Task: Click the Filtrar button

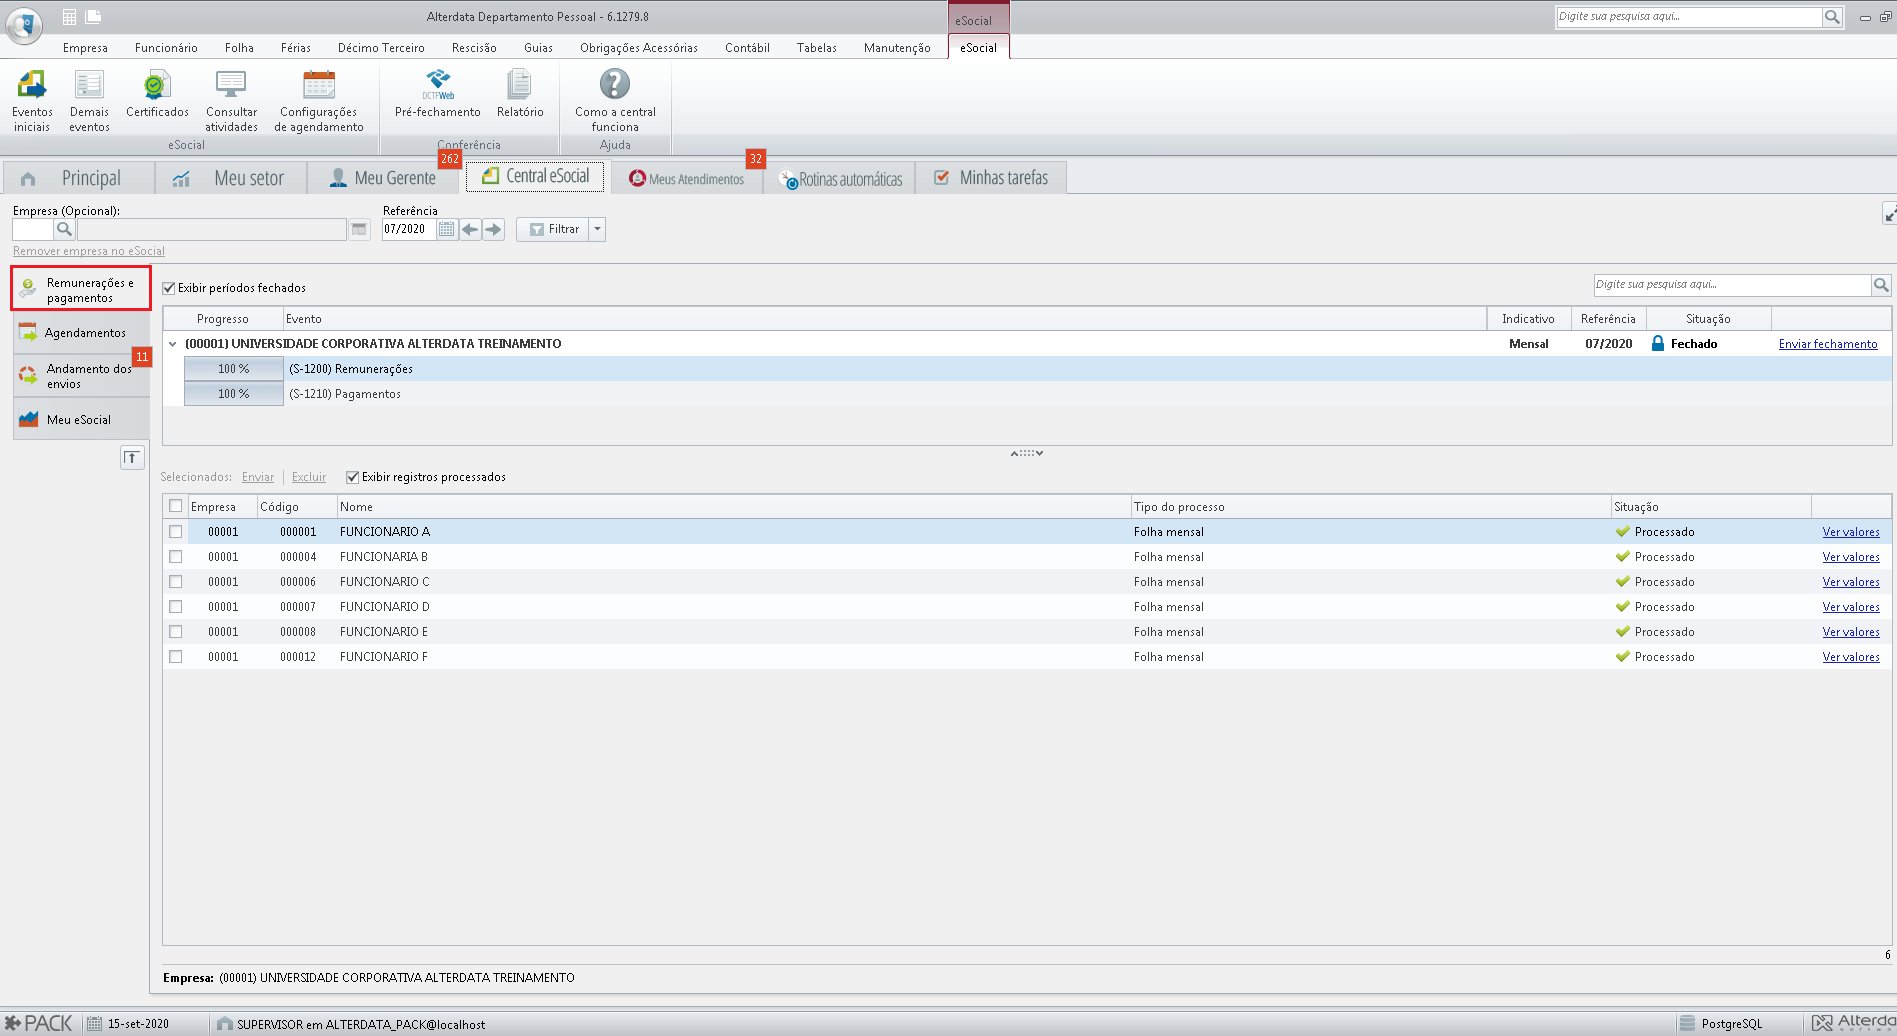Action: pyautogui.click(x=553, y=229)
